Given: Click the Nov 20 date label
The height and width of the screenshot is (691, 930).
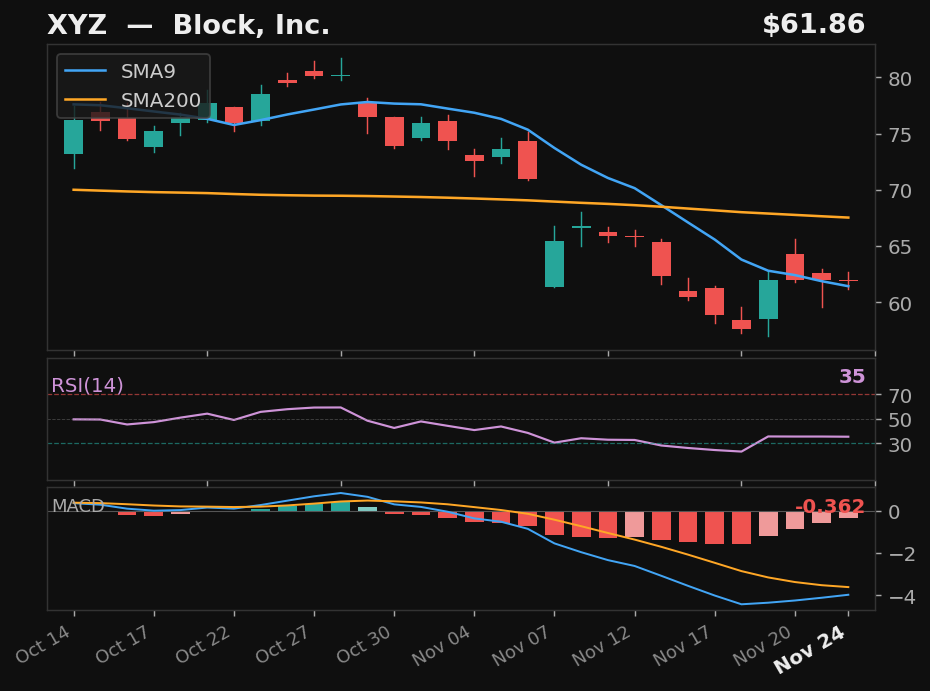Looking at the screenshot, I should coord(763,645).
